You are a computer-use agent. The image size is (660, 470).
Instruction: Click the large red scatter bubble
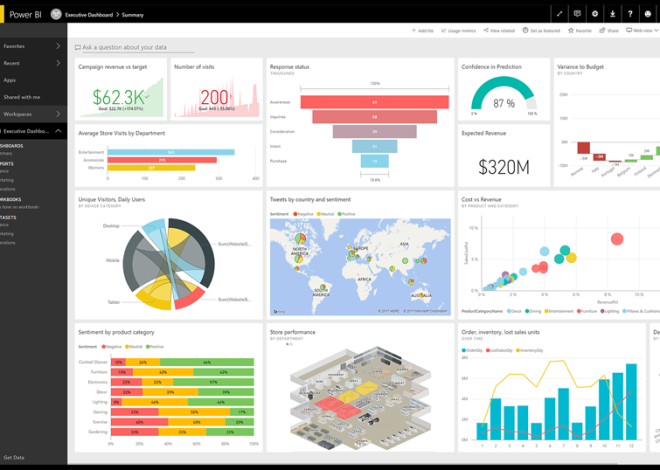tap(617, 239)
